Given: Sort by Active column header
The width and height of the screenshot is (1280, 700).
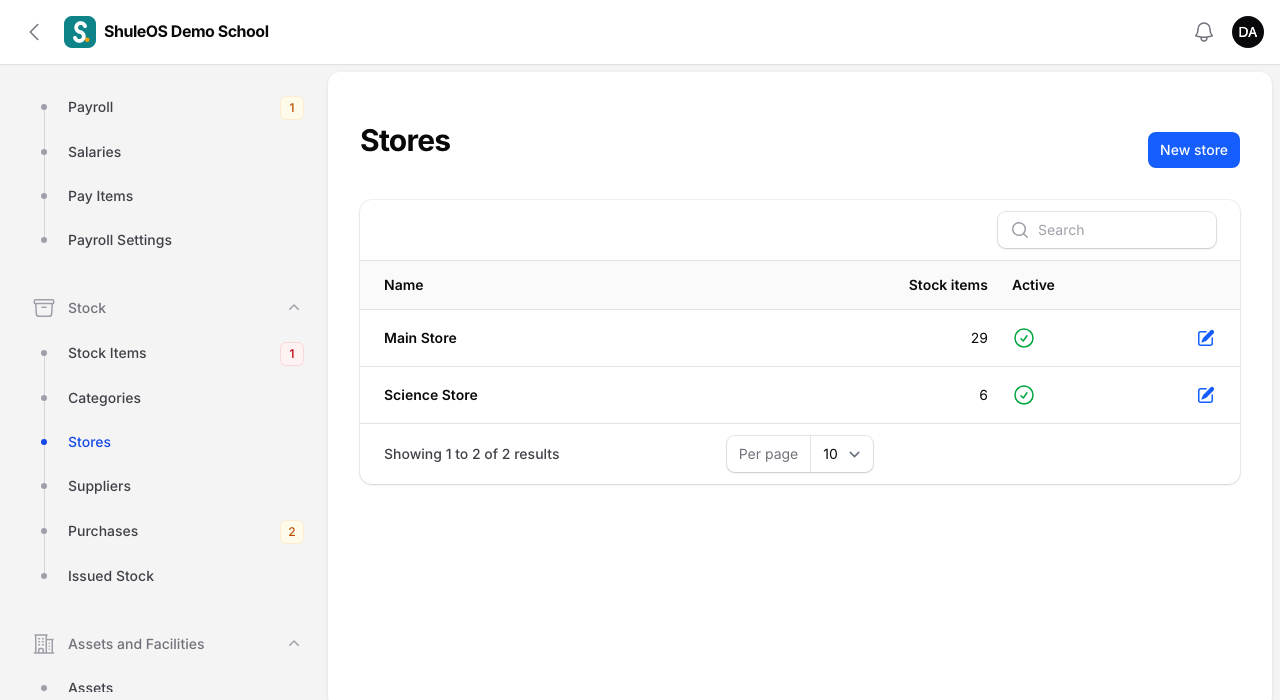Looking at the screenshot, I should tap(1033, 285).
